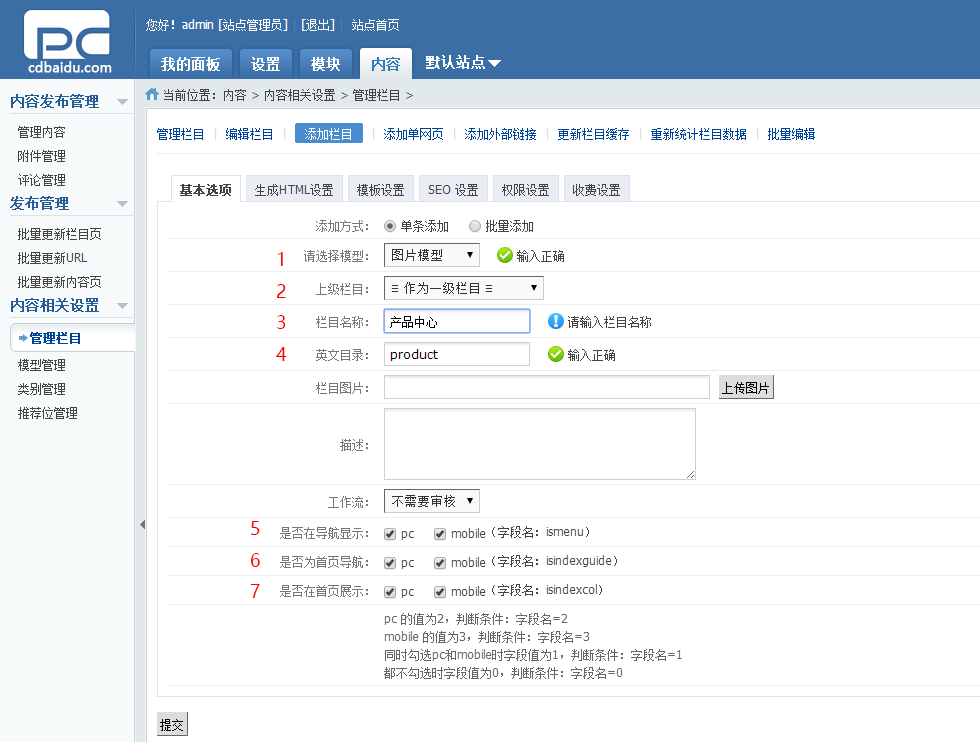Click the 退出 logout link
The width and height of the screenshot is (980, 742).
click(318, 25)
